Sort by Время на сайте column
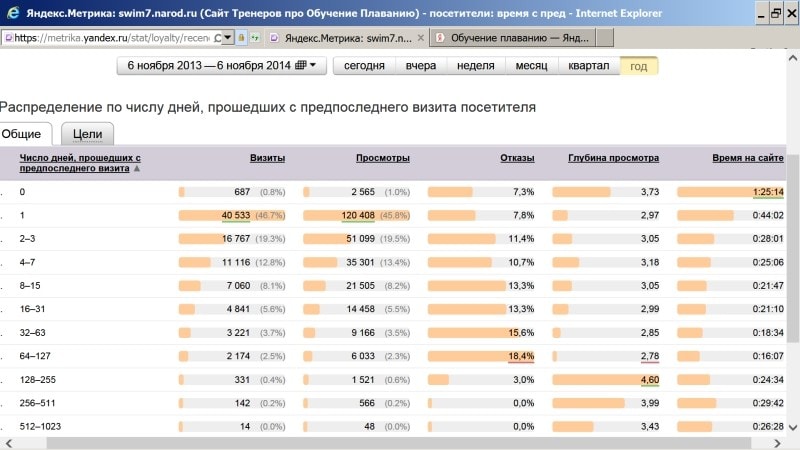The height and width of the screenshot is (450, 800). coord(747,158)
